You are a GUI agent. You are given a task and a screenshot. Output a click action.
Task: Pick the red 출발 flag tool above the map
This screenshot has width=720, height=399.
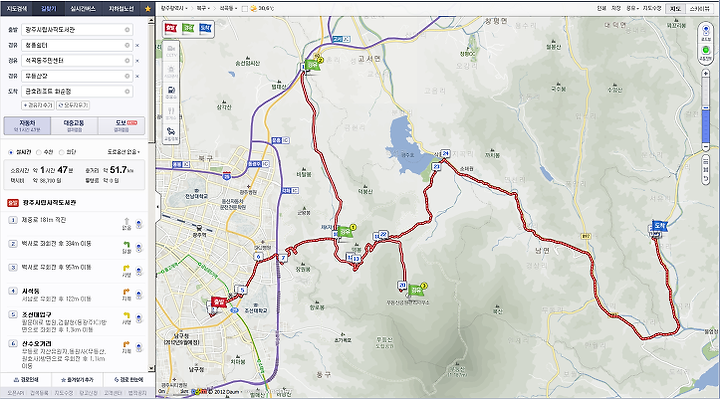click(171, 28)
